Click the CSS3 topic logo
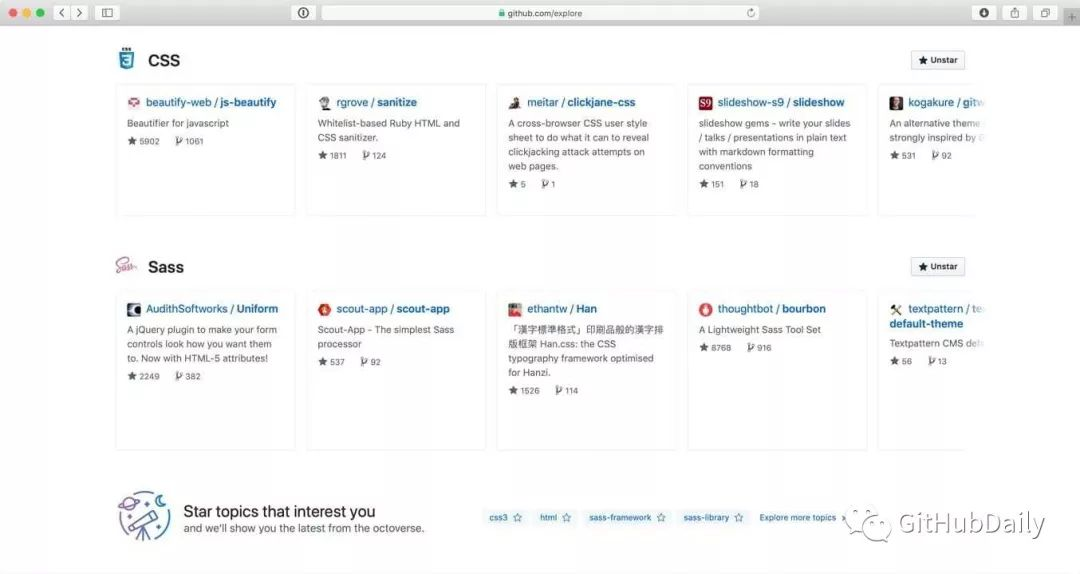1080x574 pixels. tap(126, 59)
